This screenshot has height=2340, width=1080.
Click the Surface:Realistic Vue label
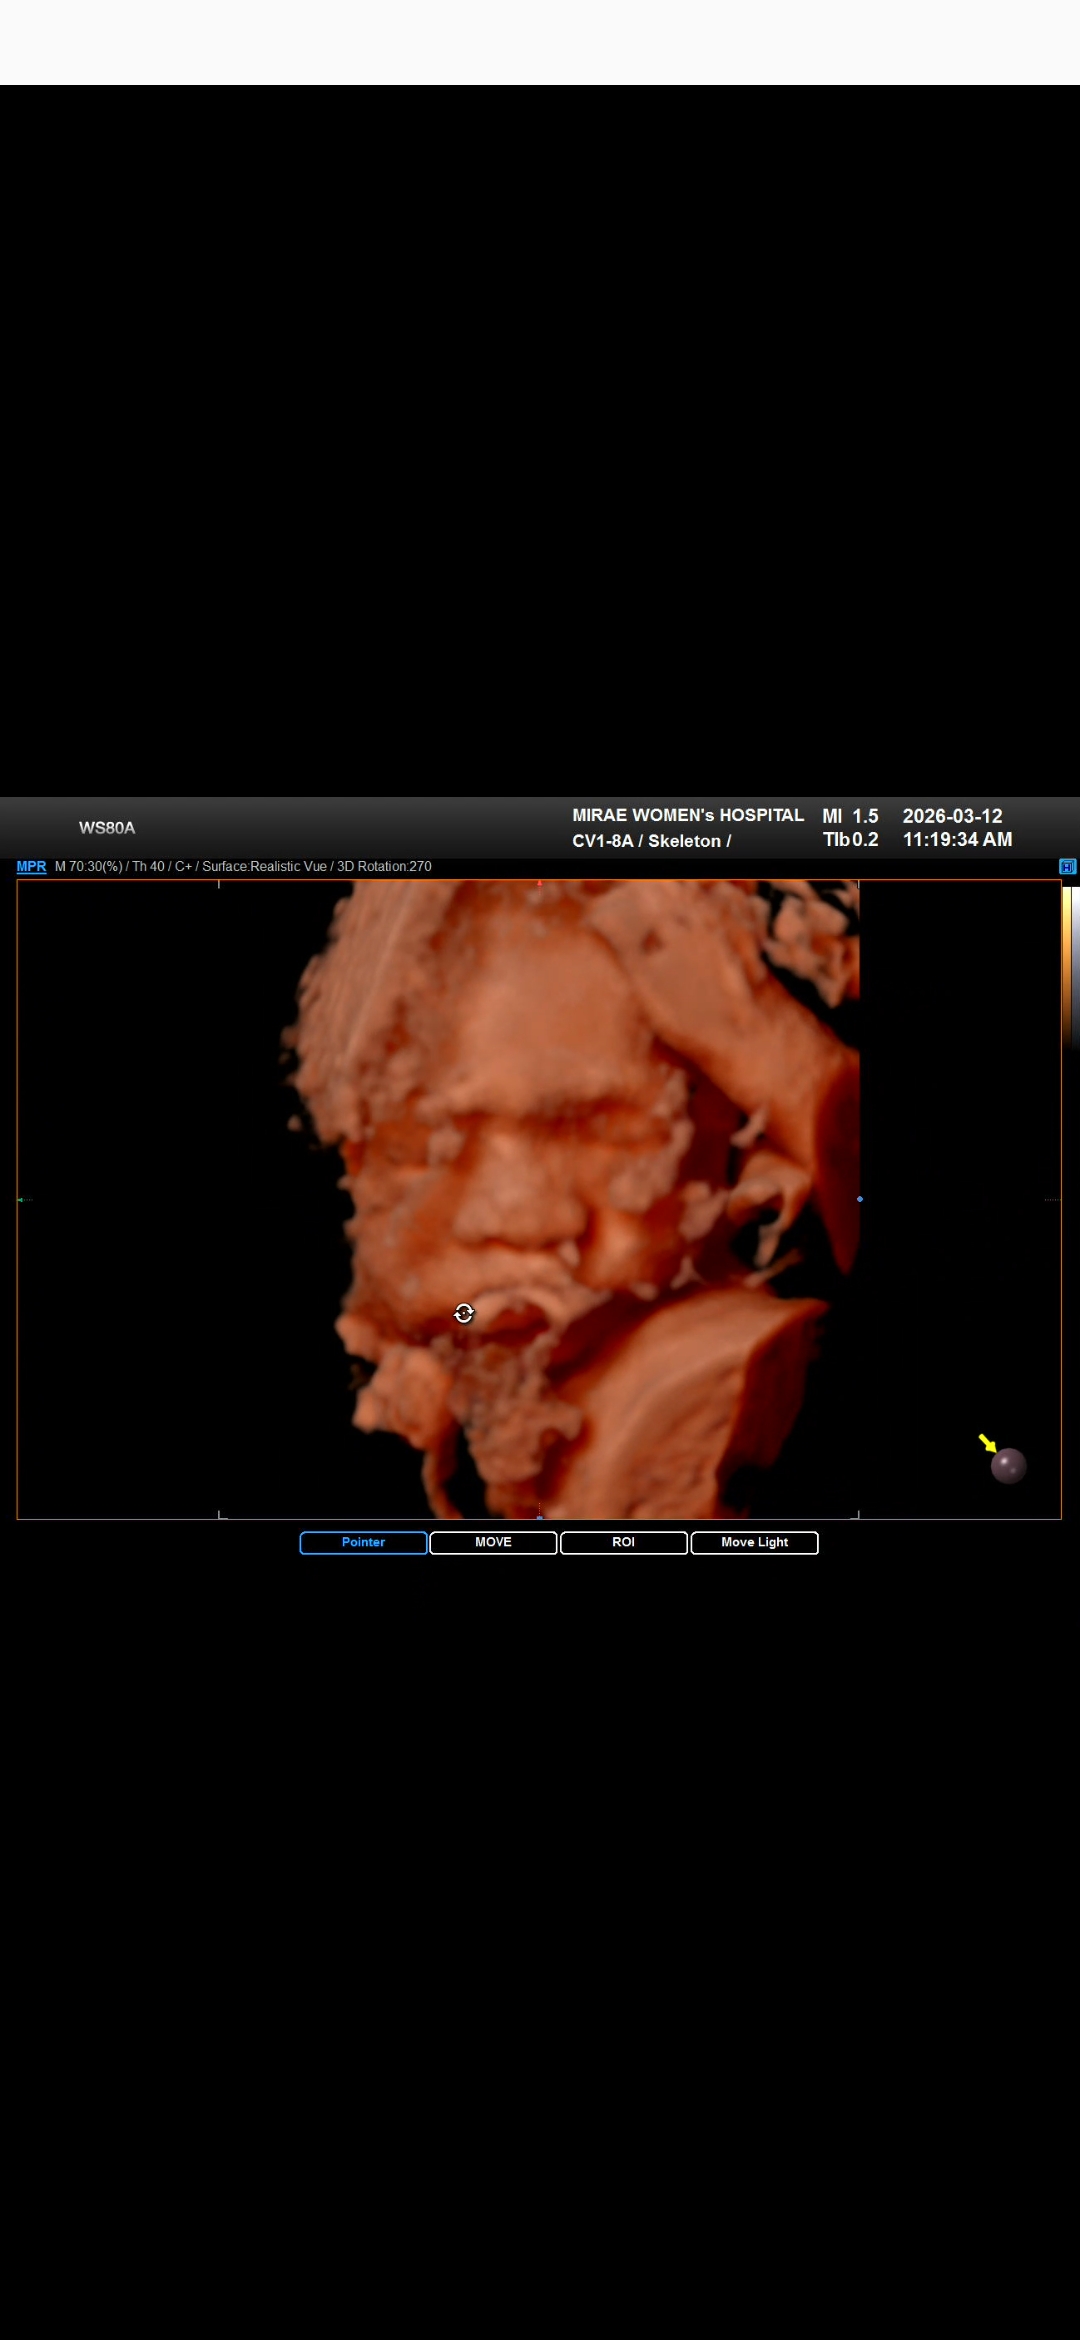[264, 867]
